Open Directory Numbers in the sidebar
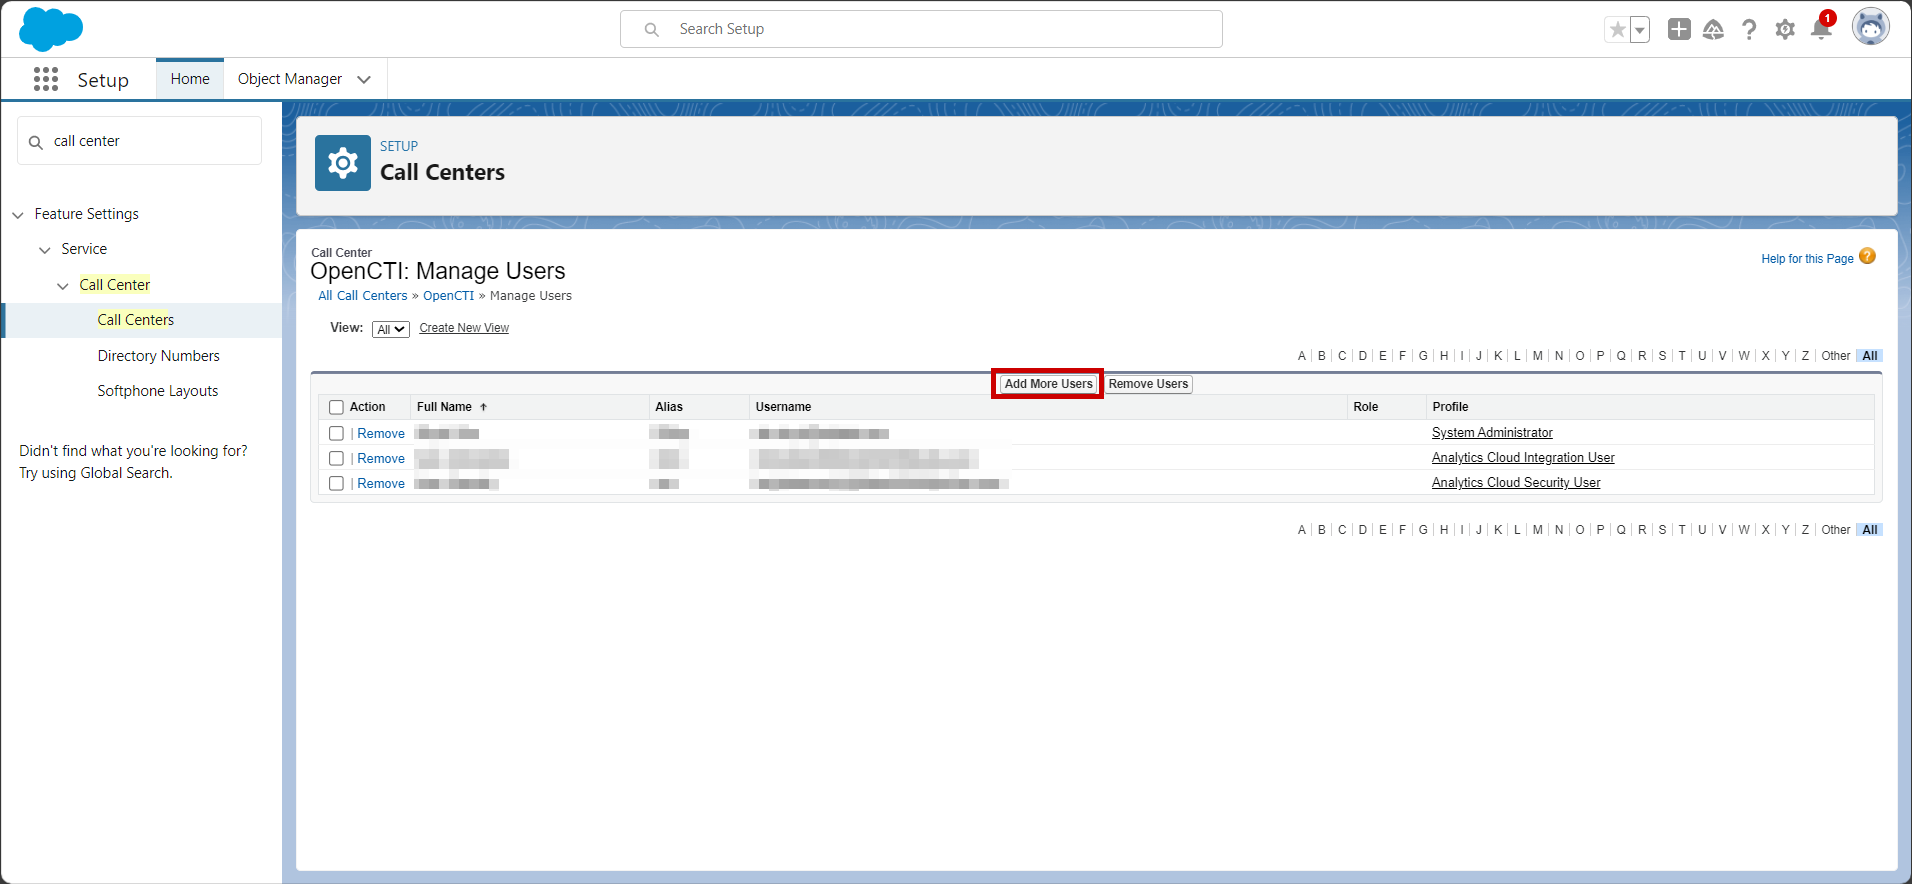1912x884 pixels. click(x=159, y=356)
